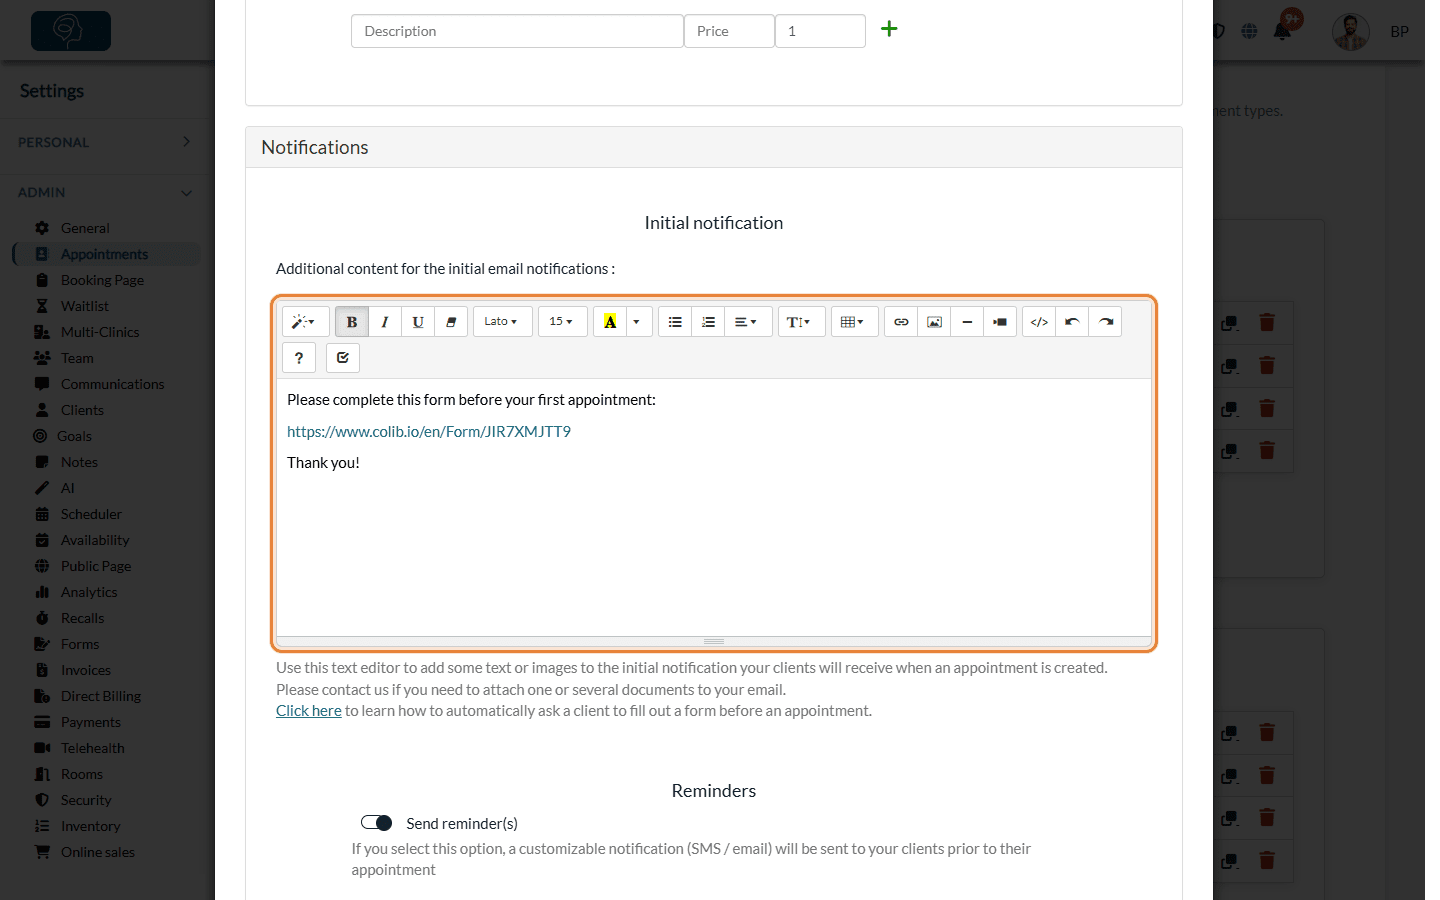Screen dimensions: 1440x900
Task: Toggle underline formatting in the editor
Action: tap(418, 322)
